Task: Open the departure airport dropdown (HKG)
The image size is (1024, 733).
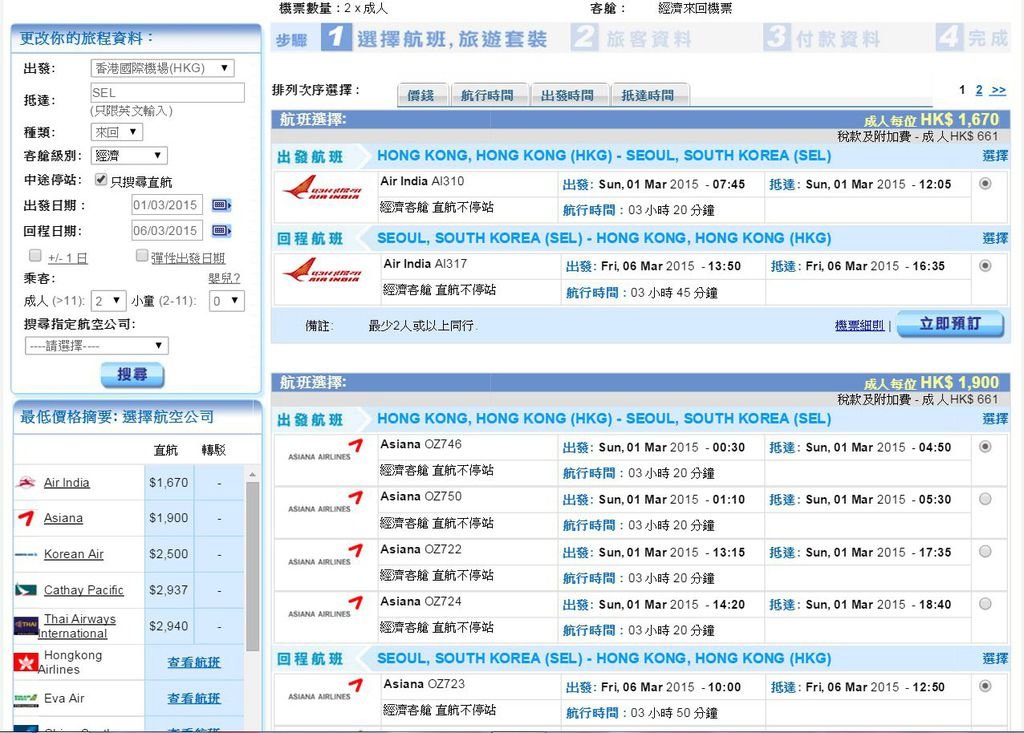Action: [162, 68]
